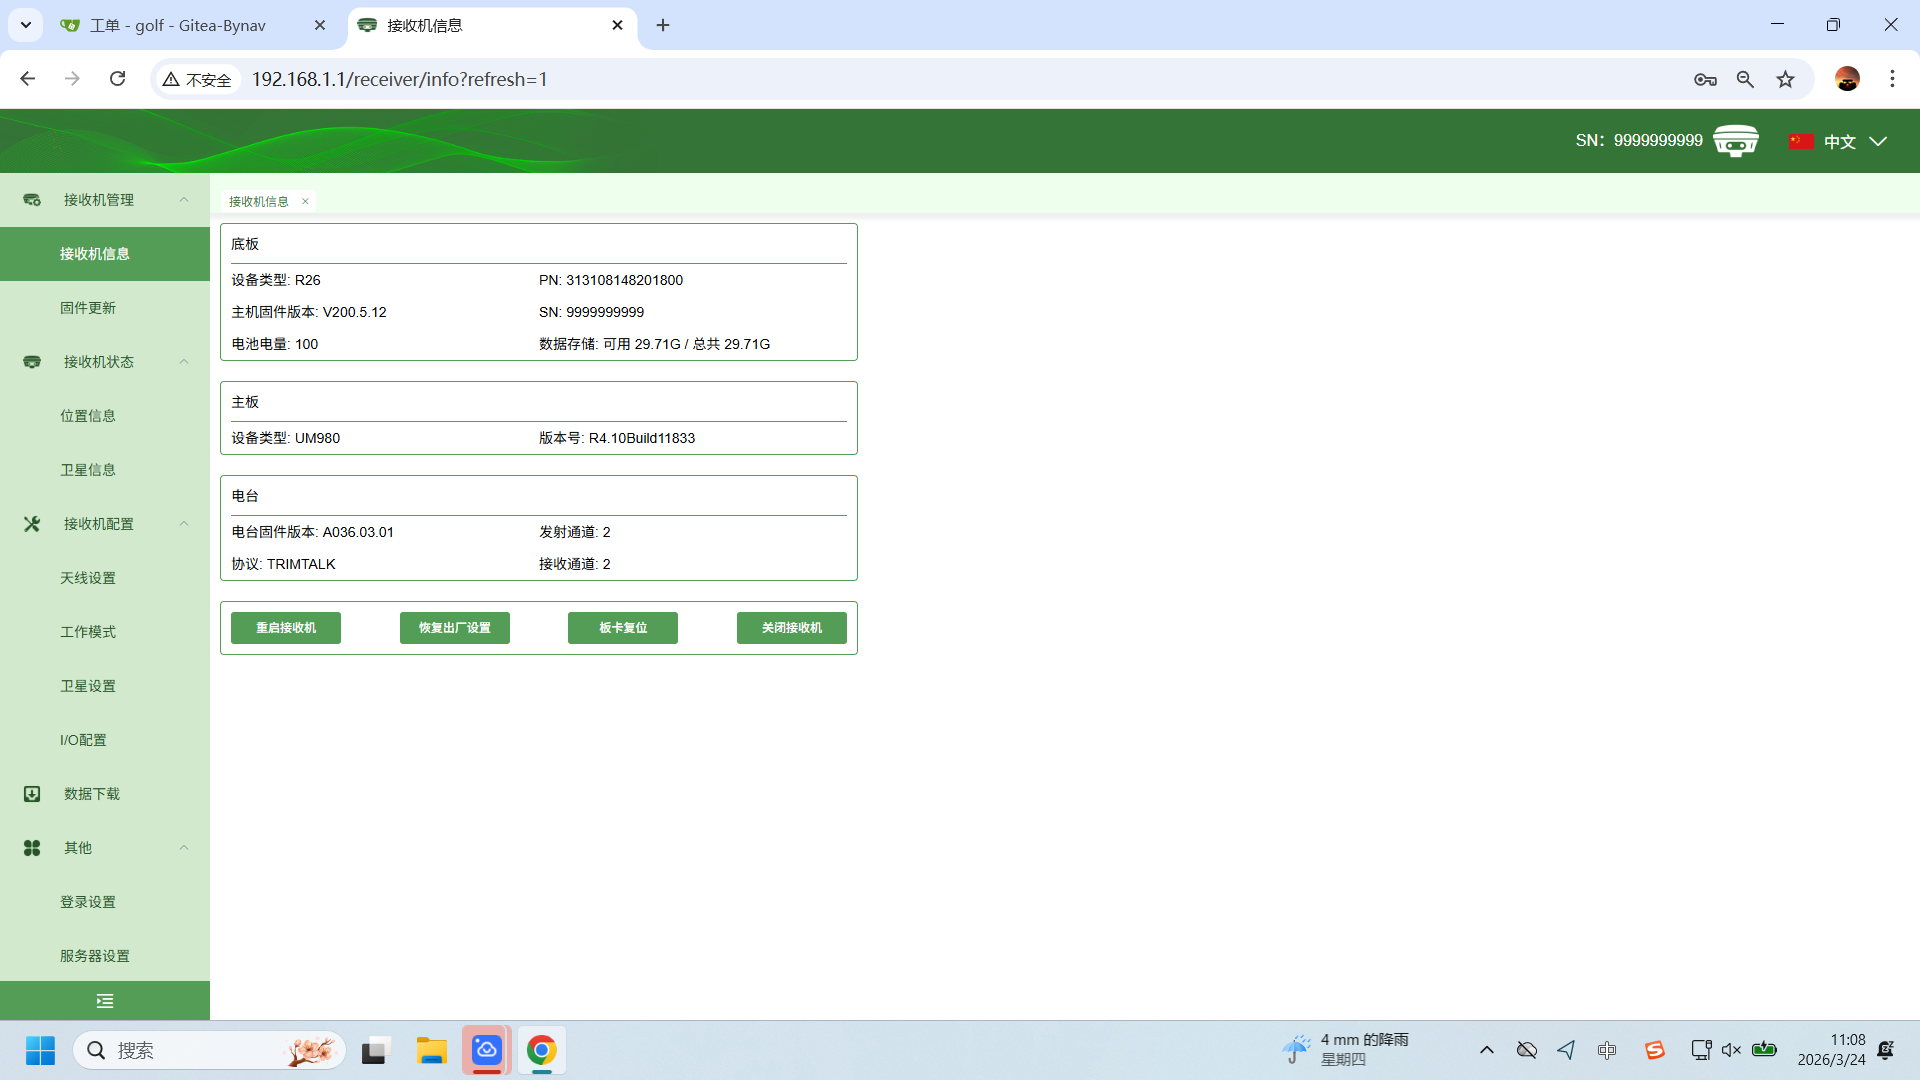
Task: Collapse the 其他 menu group
Action: (x=184, y=848)
